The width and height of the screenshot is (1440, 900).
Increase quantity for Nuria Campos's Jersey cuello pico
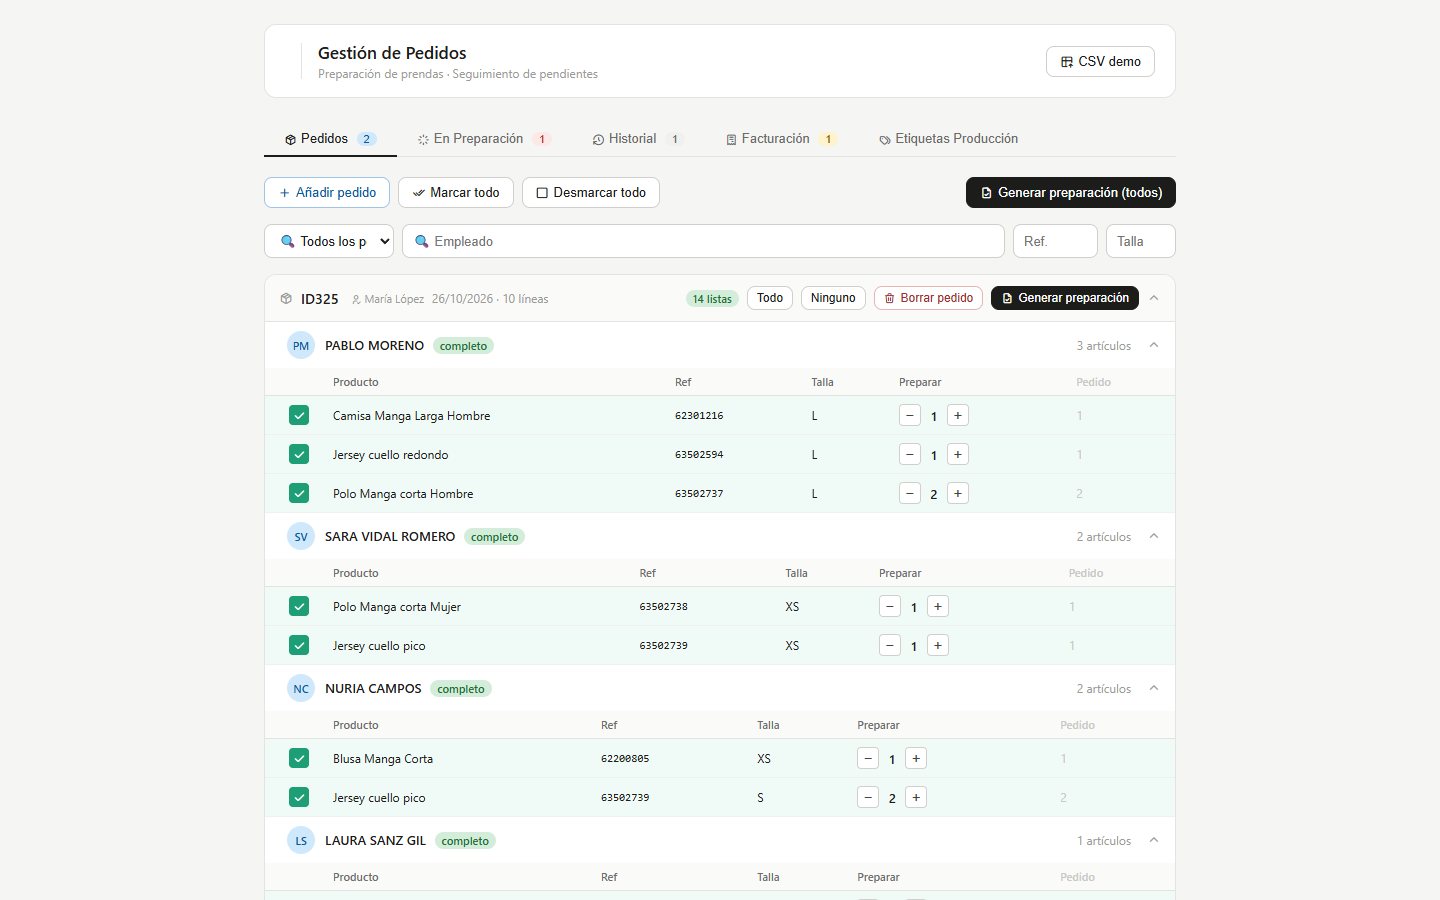click(x=916, y=797)
